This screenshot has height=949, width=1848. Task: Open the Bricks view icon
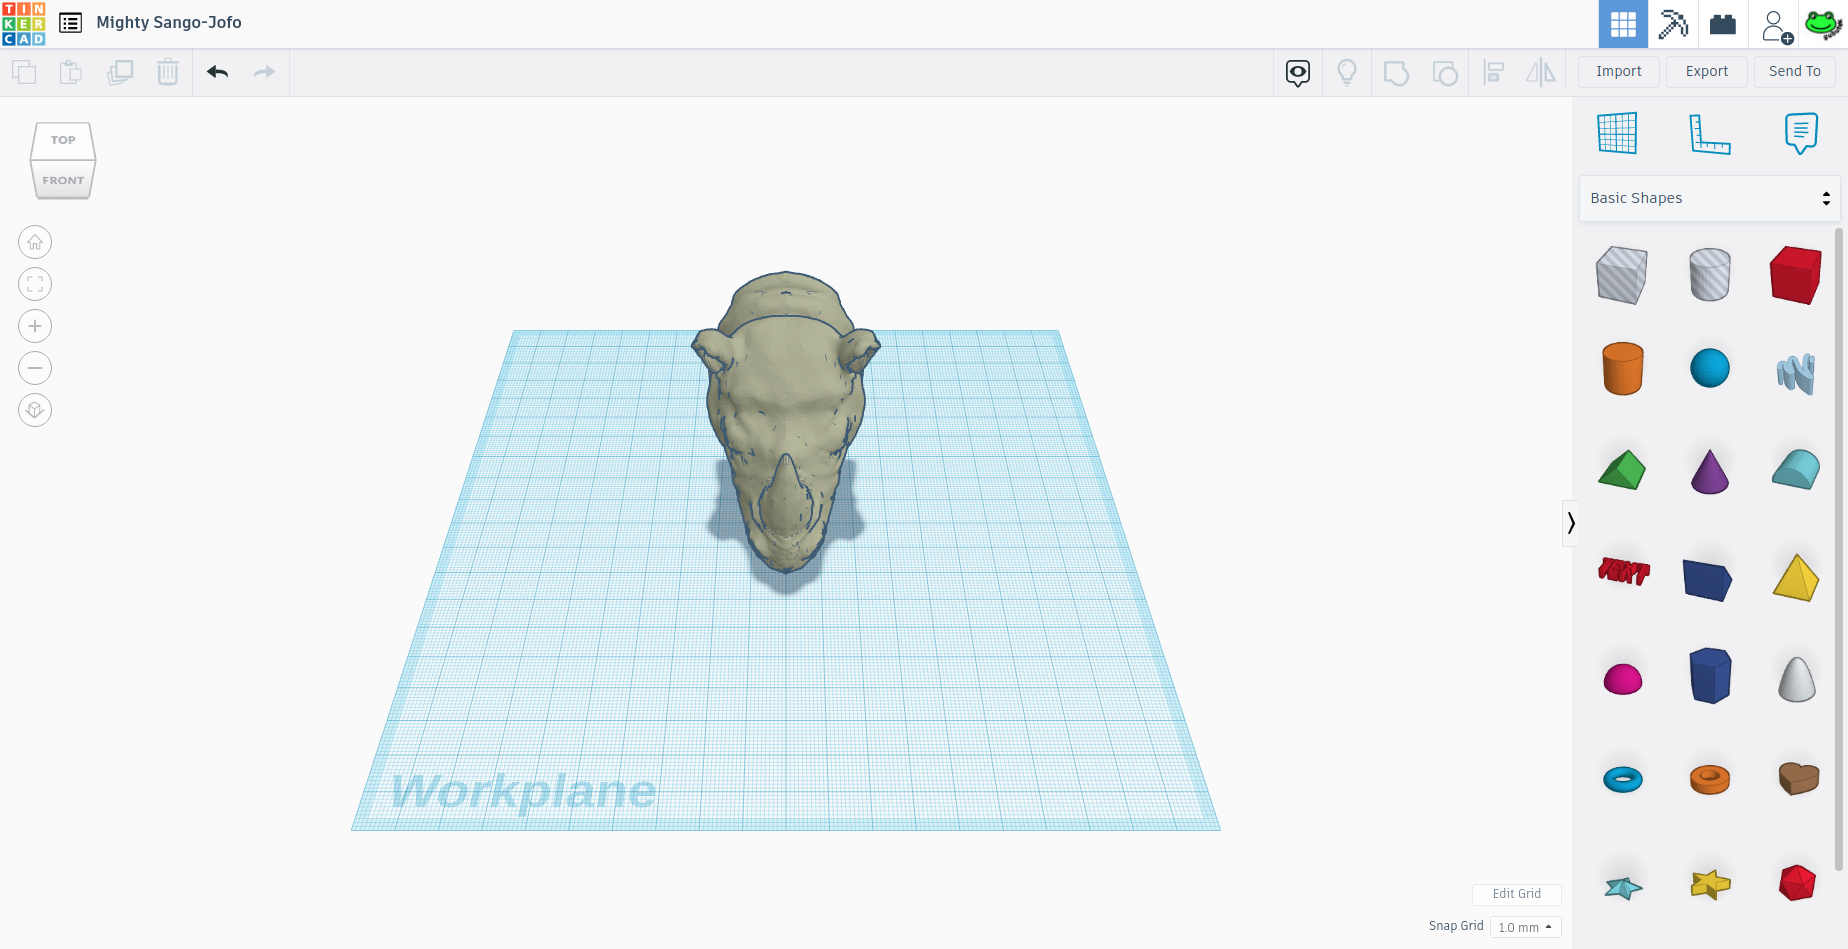tap(1722, 23)
